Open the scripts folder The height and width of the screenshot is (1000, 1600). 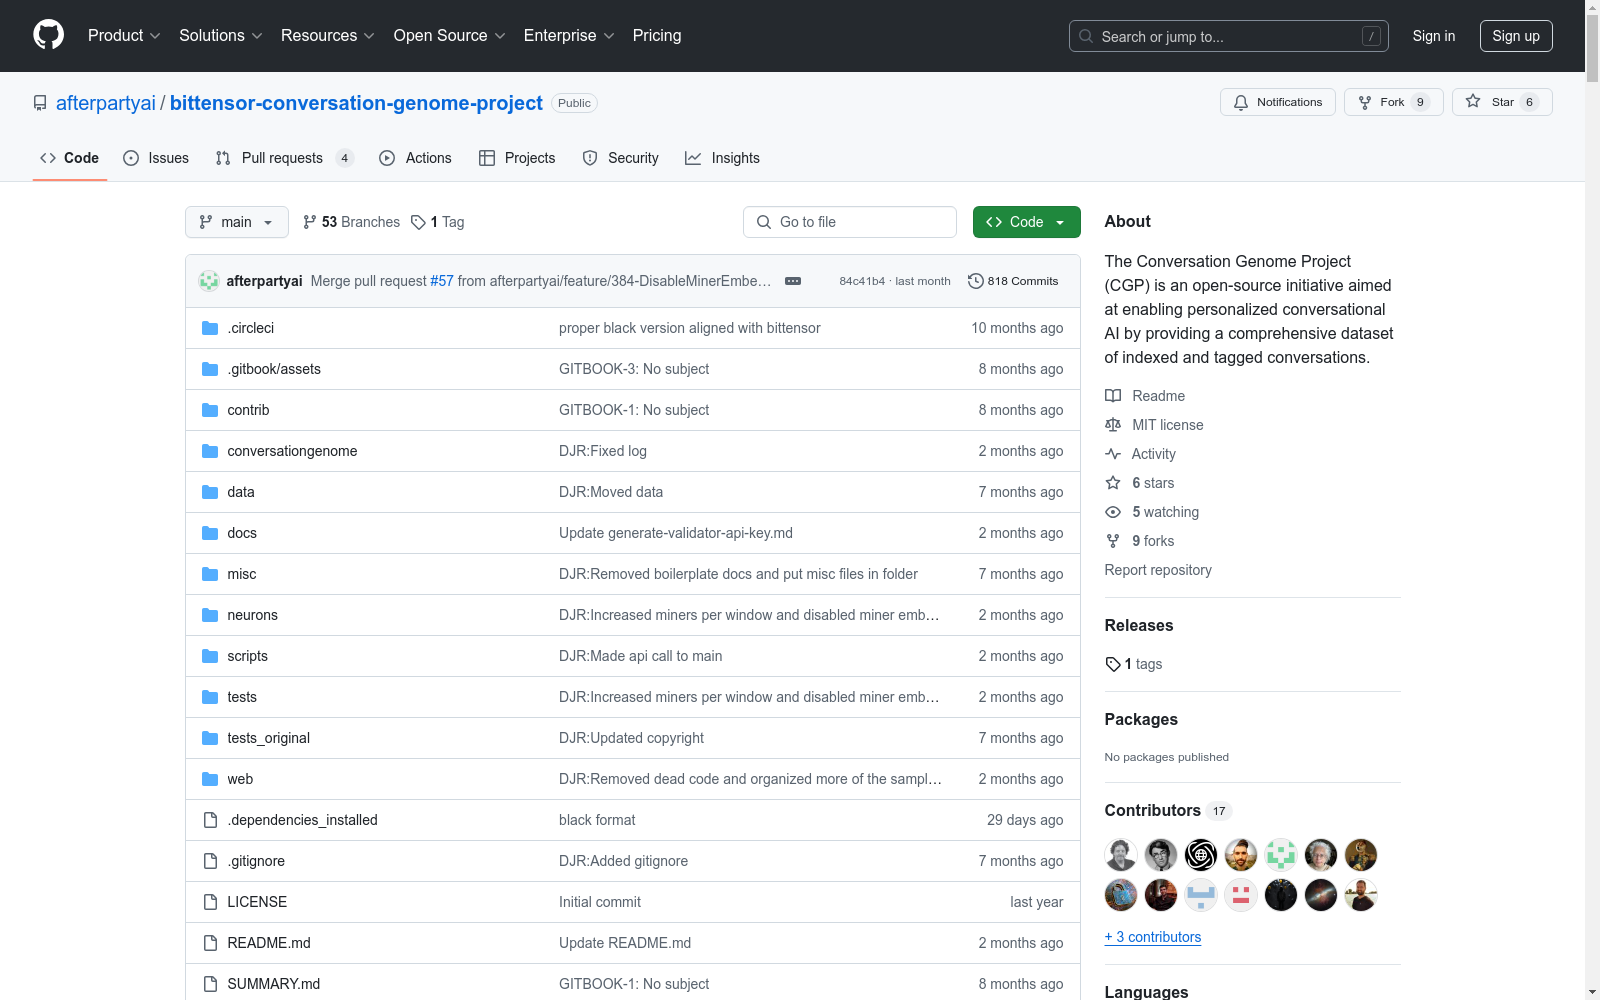pos(247,656)
